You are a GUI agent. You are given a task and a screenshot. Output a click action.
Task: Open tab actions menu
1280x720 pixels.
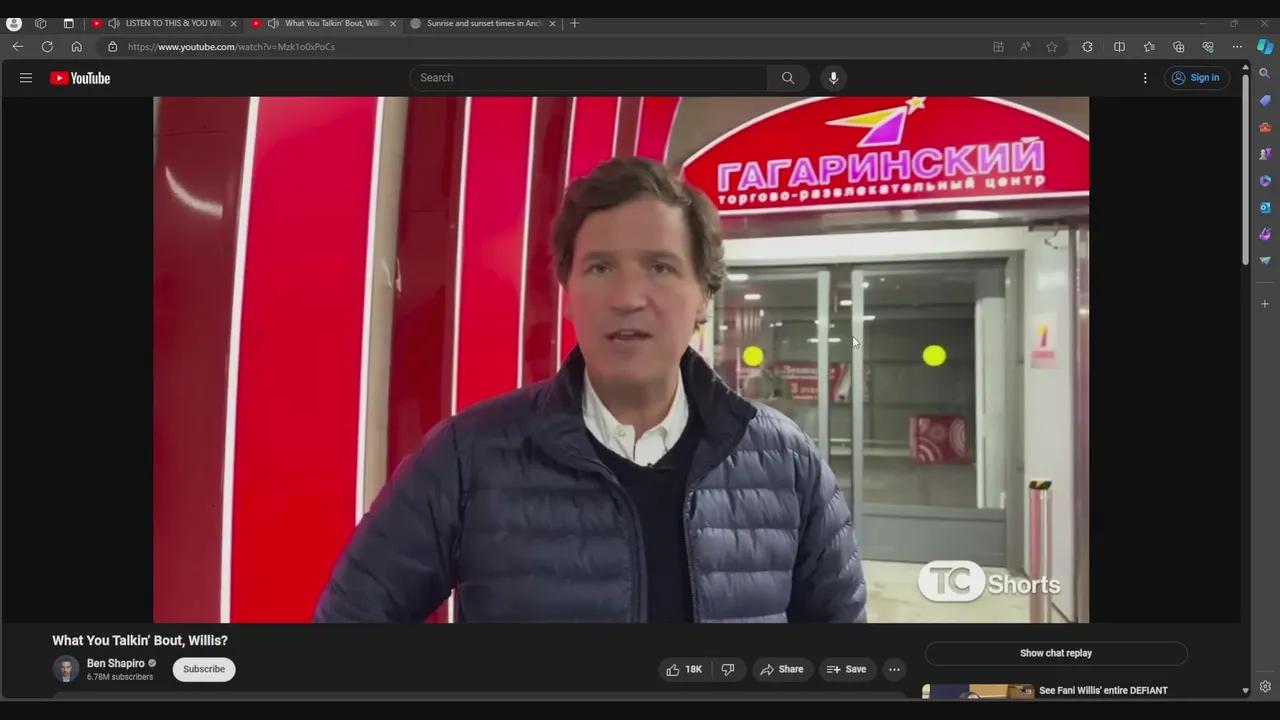68,23
